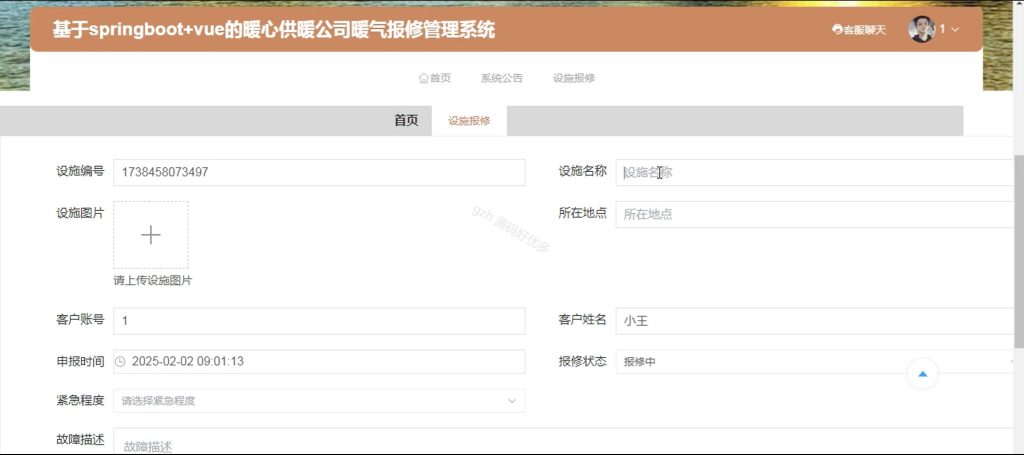Click the system title header text
Viewport: 1024px width, 455px height.
(x=274, y=29)
